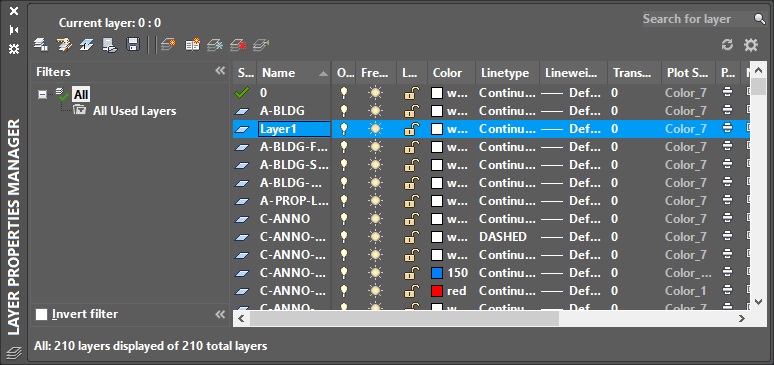Click the vertical scrollbar down arrow
Screen dimensions: 774x365
click(x=760, y=301)
